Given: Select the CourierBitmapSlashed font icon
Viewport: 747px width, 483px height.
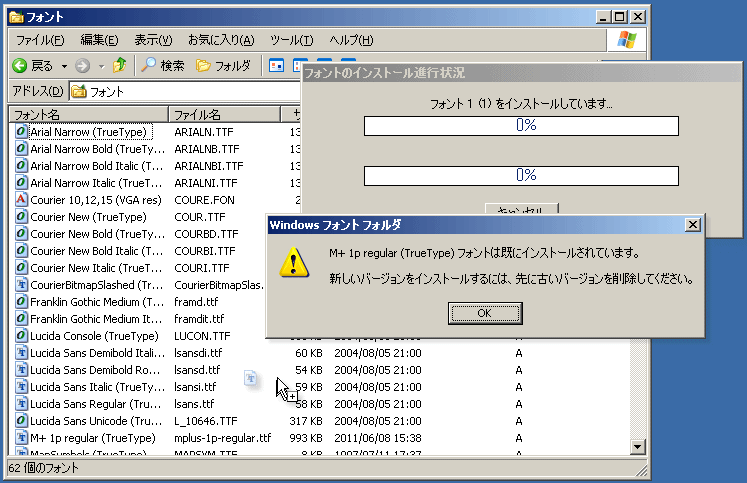Looking at the screenshot, I should (x=21, y=284).
